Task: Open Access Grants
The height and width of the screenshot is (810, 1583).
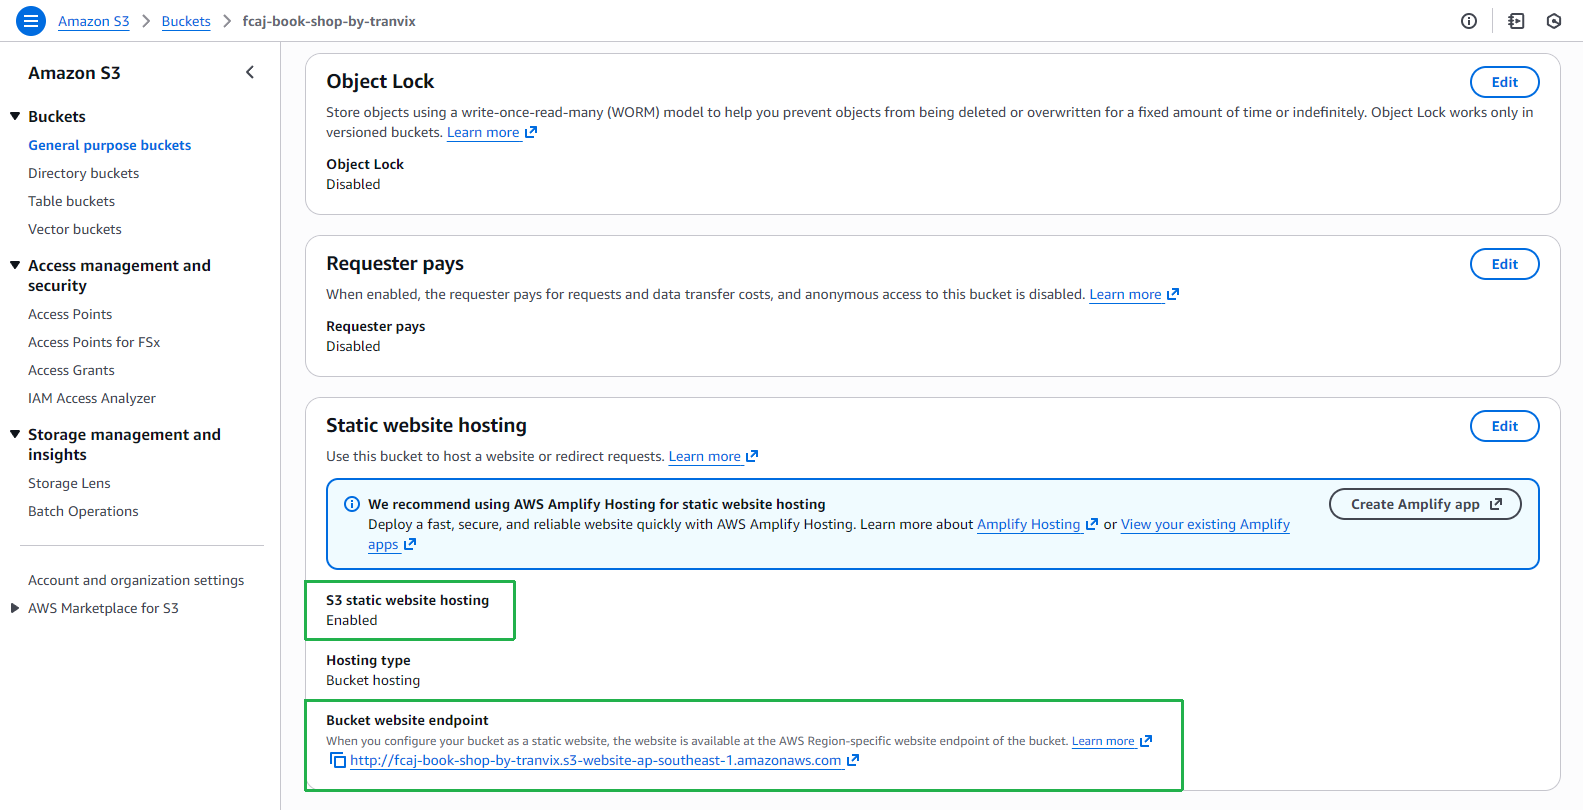Action: pyautogui.click(x=71, y=370)
